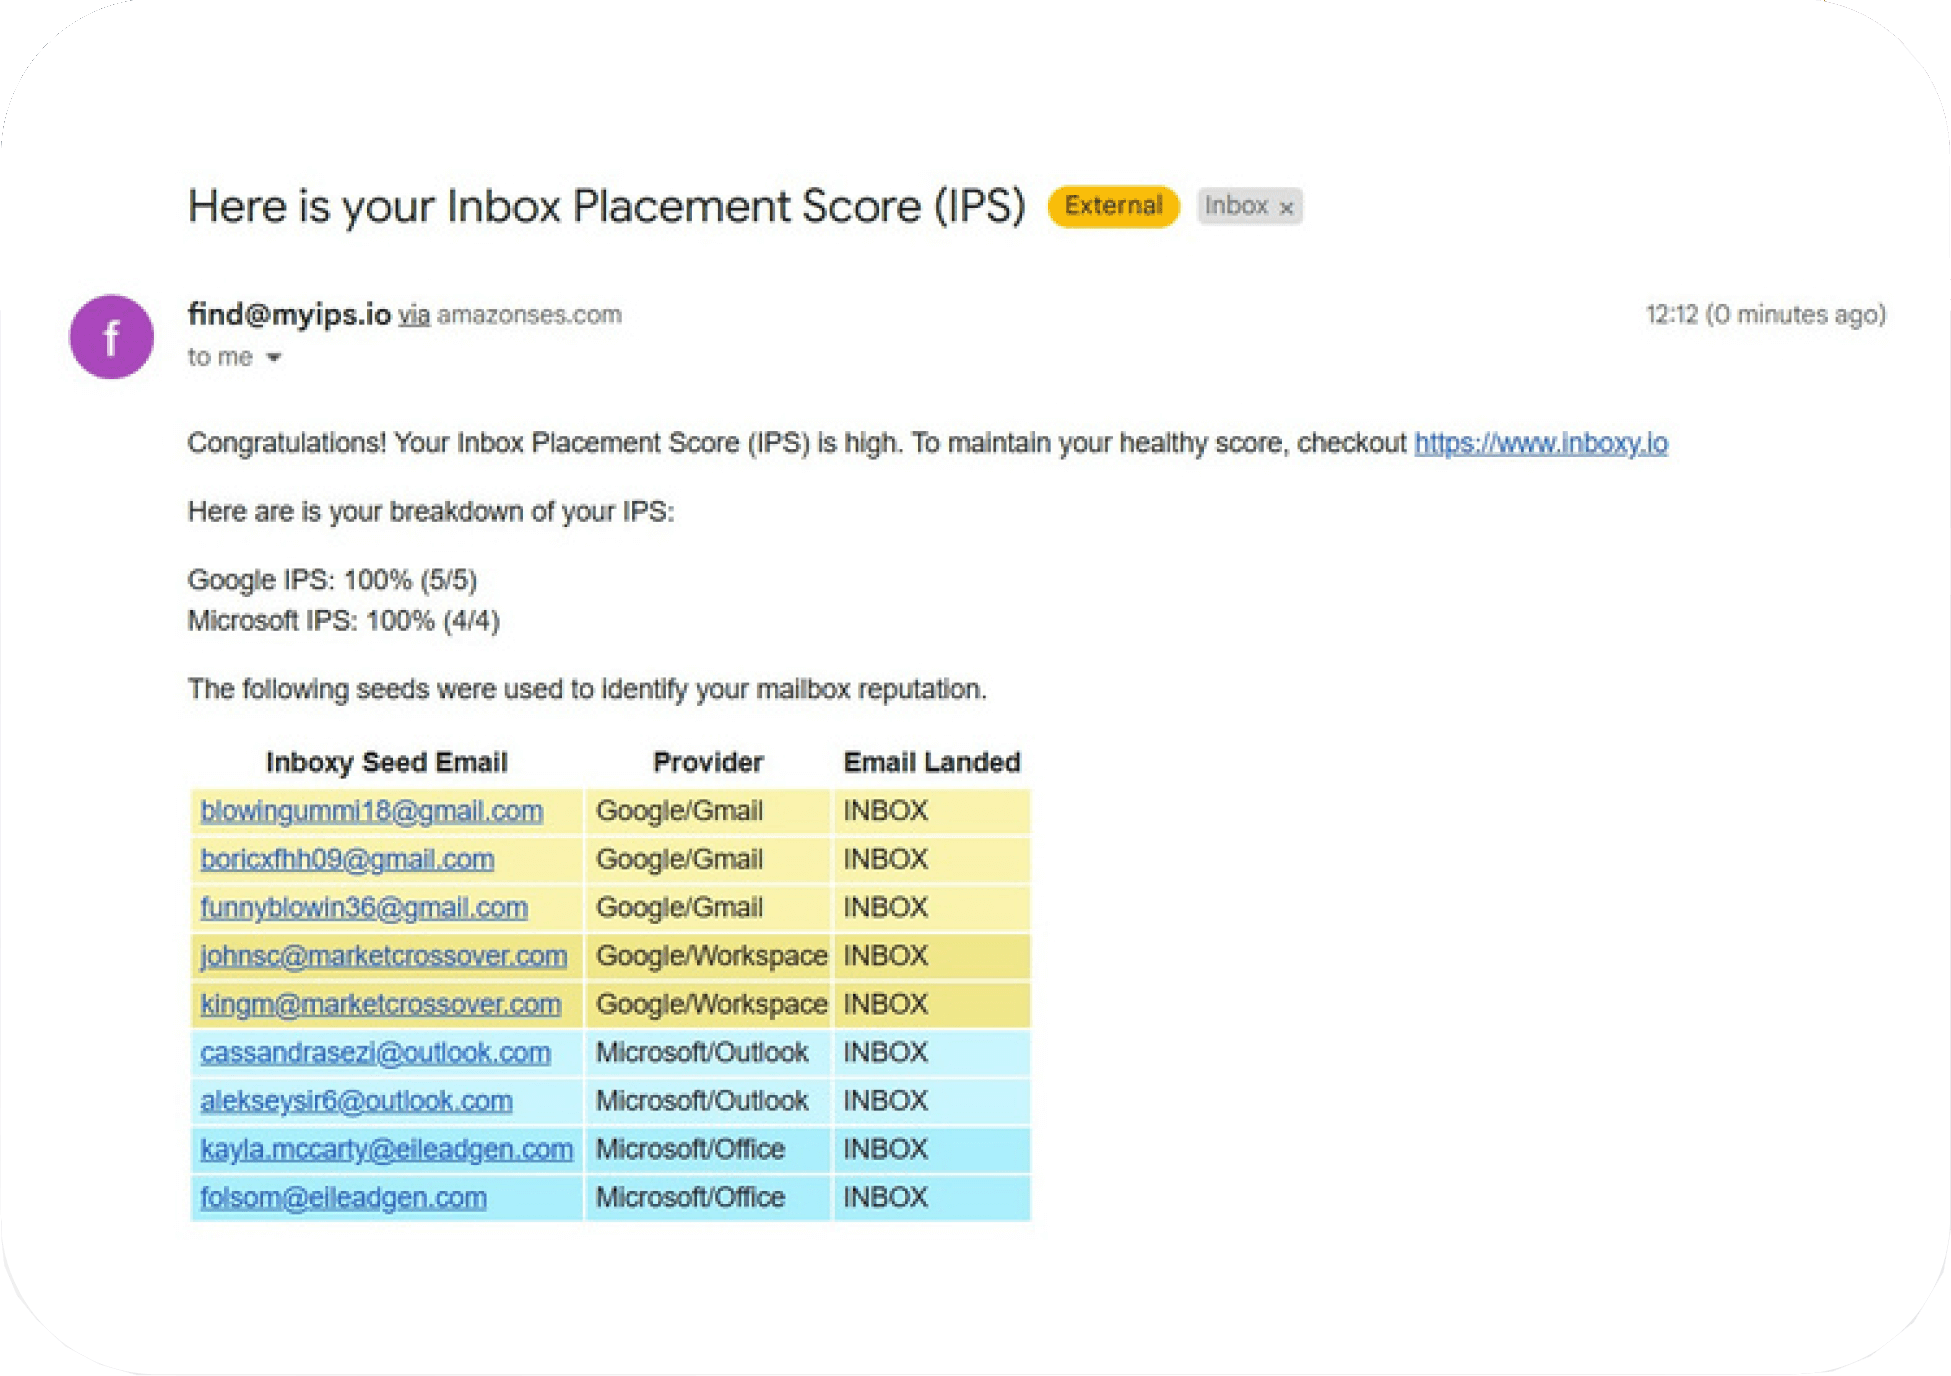This screenshot has height=1376, width=1951.
Task: Select the 'Microsoft IPS: 100% (4/4)' line
Action: click(x=343, y=621)
